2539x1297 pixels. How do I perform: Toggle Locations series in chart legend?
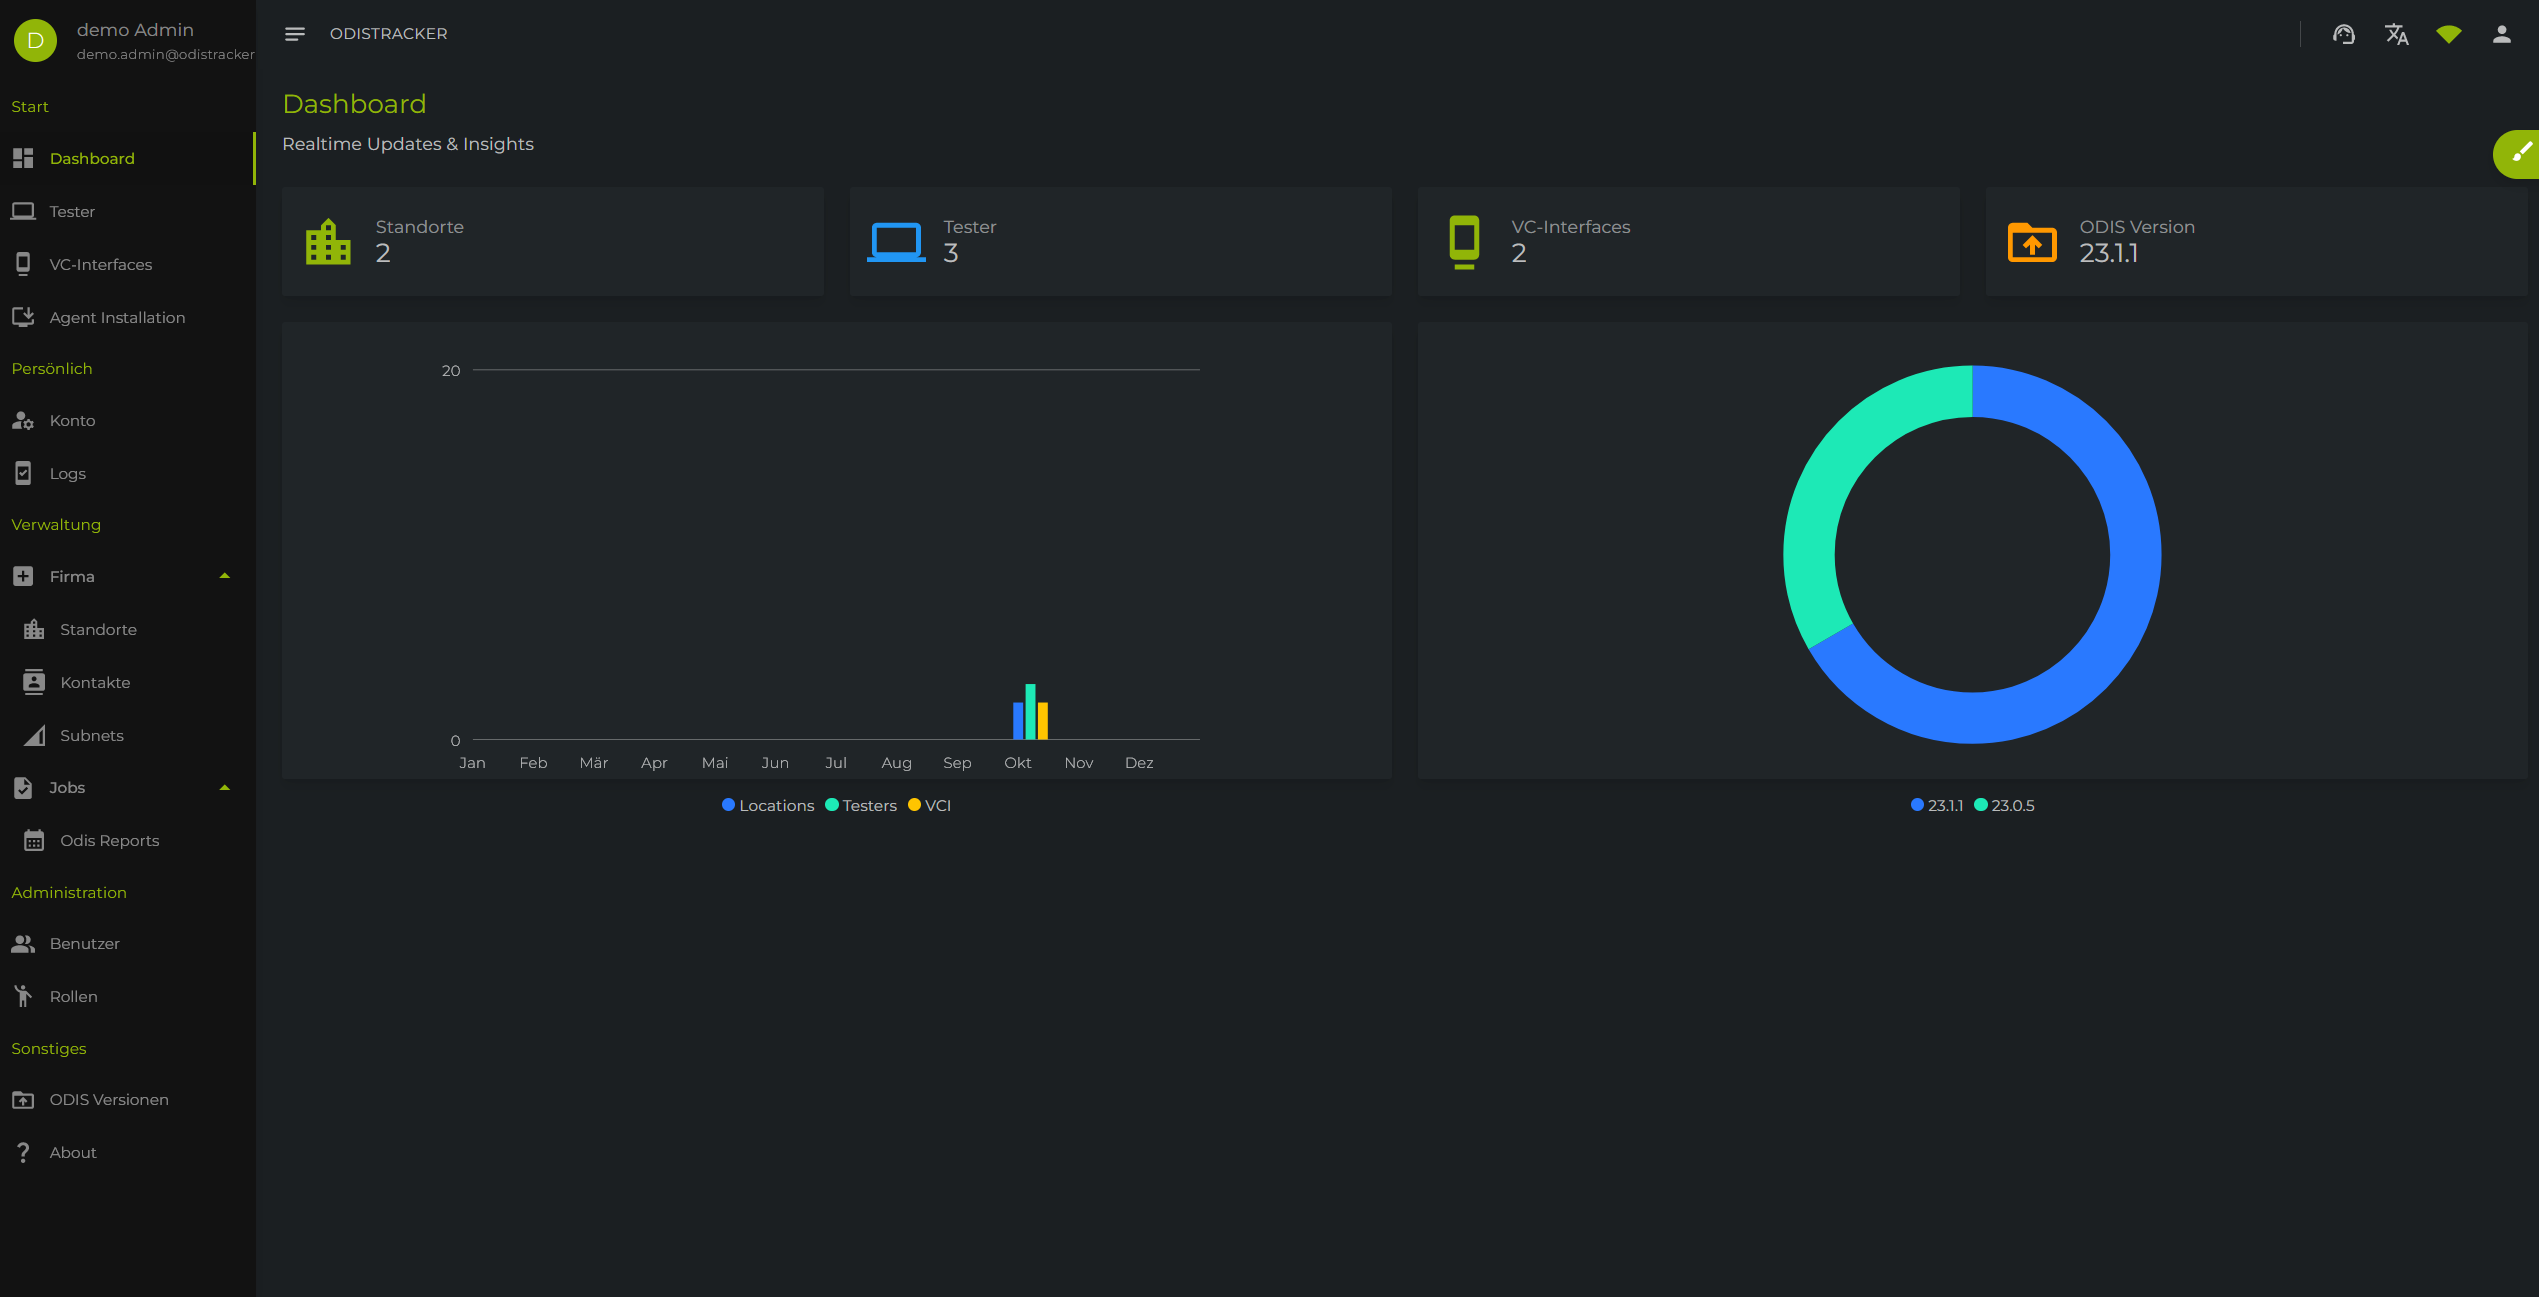pos(768,805)
